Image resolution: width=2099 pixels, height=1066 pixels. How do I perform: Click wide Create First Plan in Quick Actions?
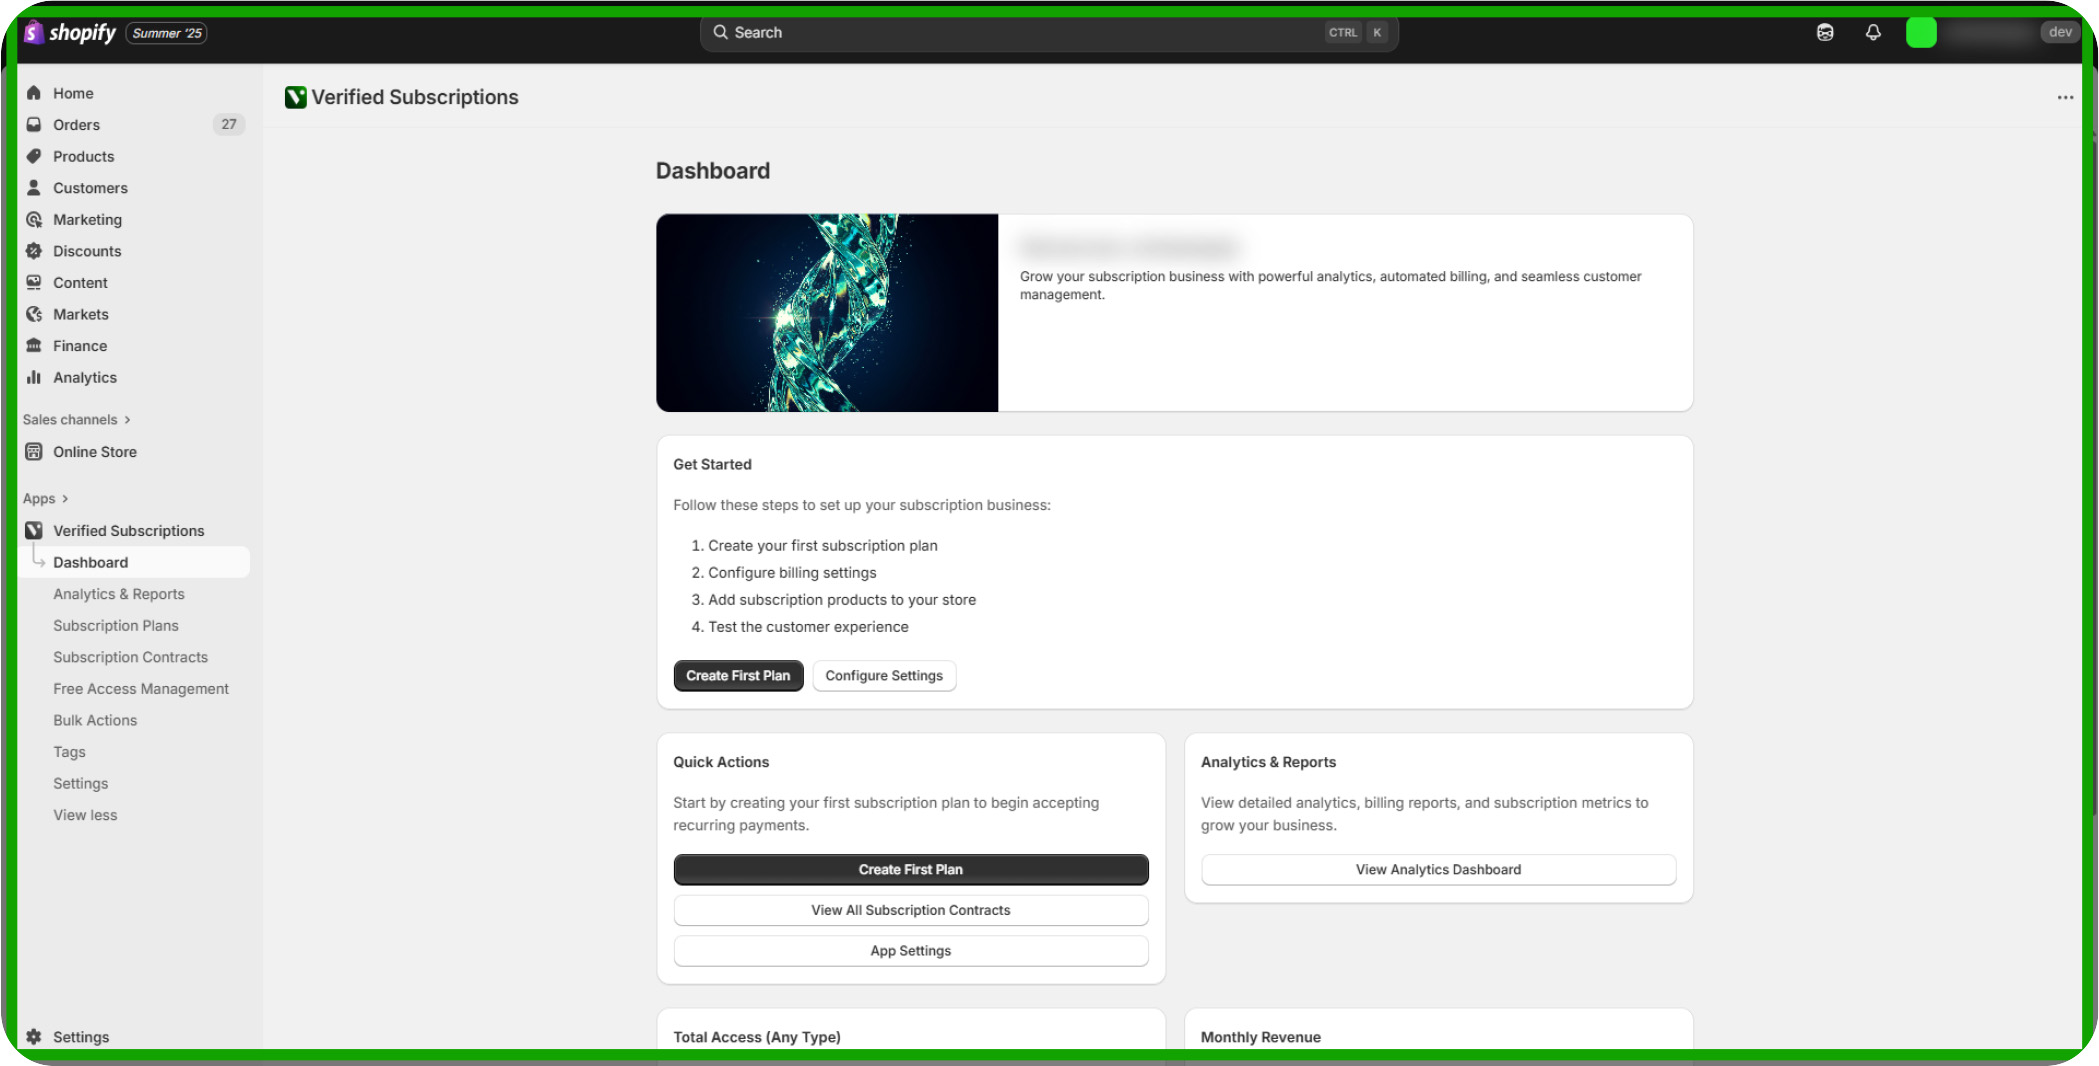click(x=911, y=869)
